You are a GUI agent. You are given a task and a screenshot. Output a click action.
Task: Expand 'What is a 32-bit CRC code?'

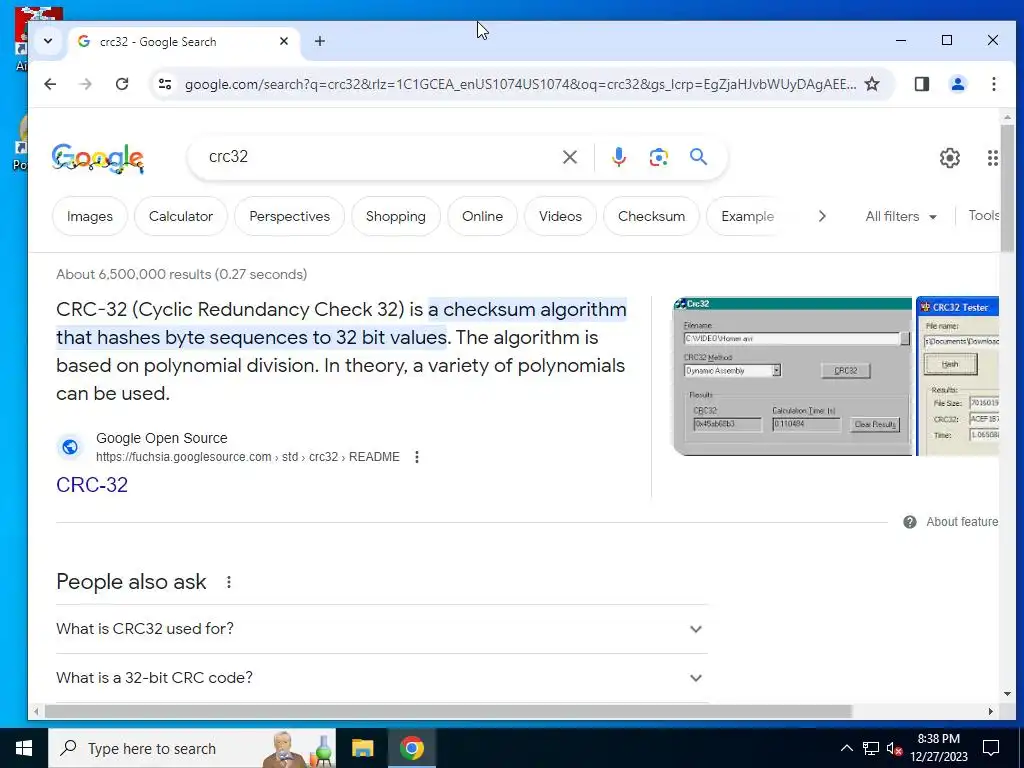pos(382,678)
